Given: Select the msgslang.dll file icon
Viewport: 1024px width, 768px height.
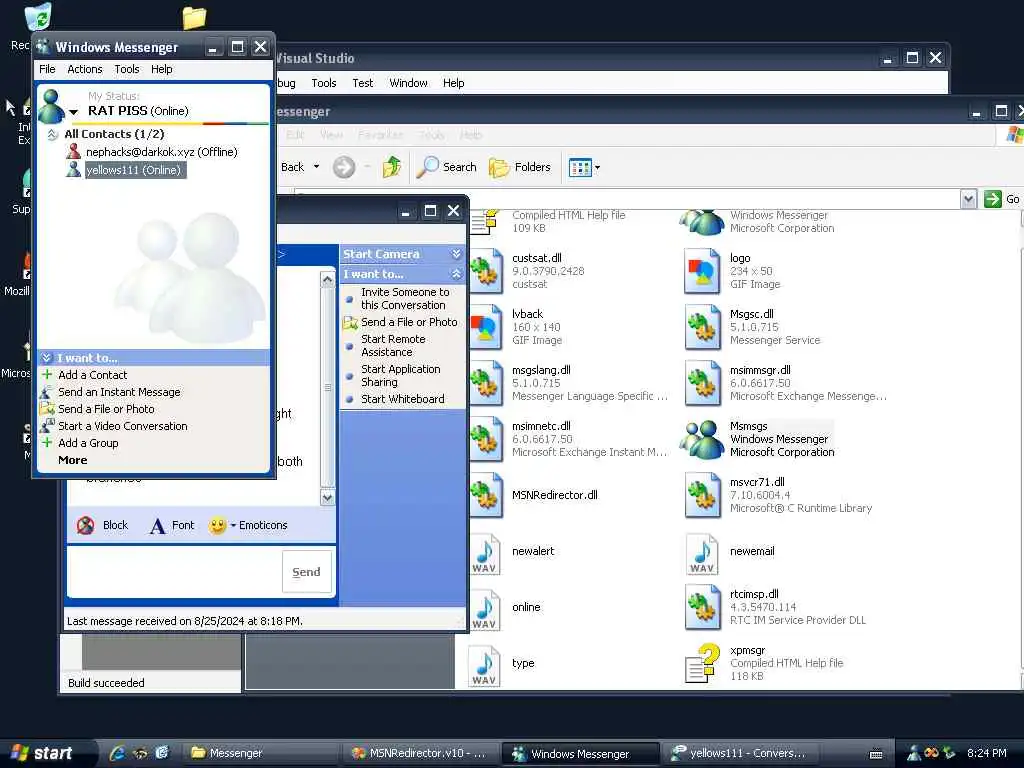Looking at the screenshot, I should [x=486, y=383].
